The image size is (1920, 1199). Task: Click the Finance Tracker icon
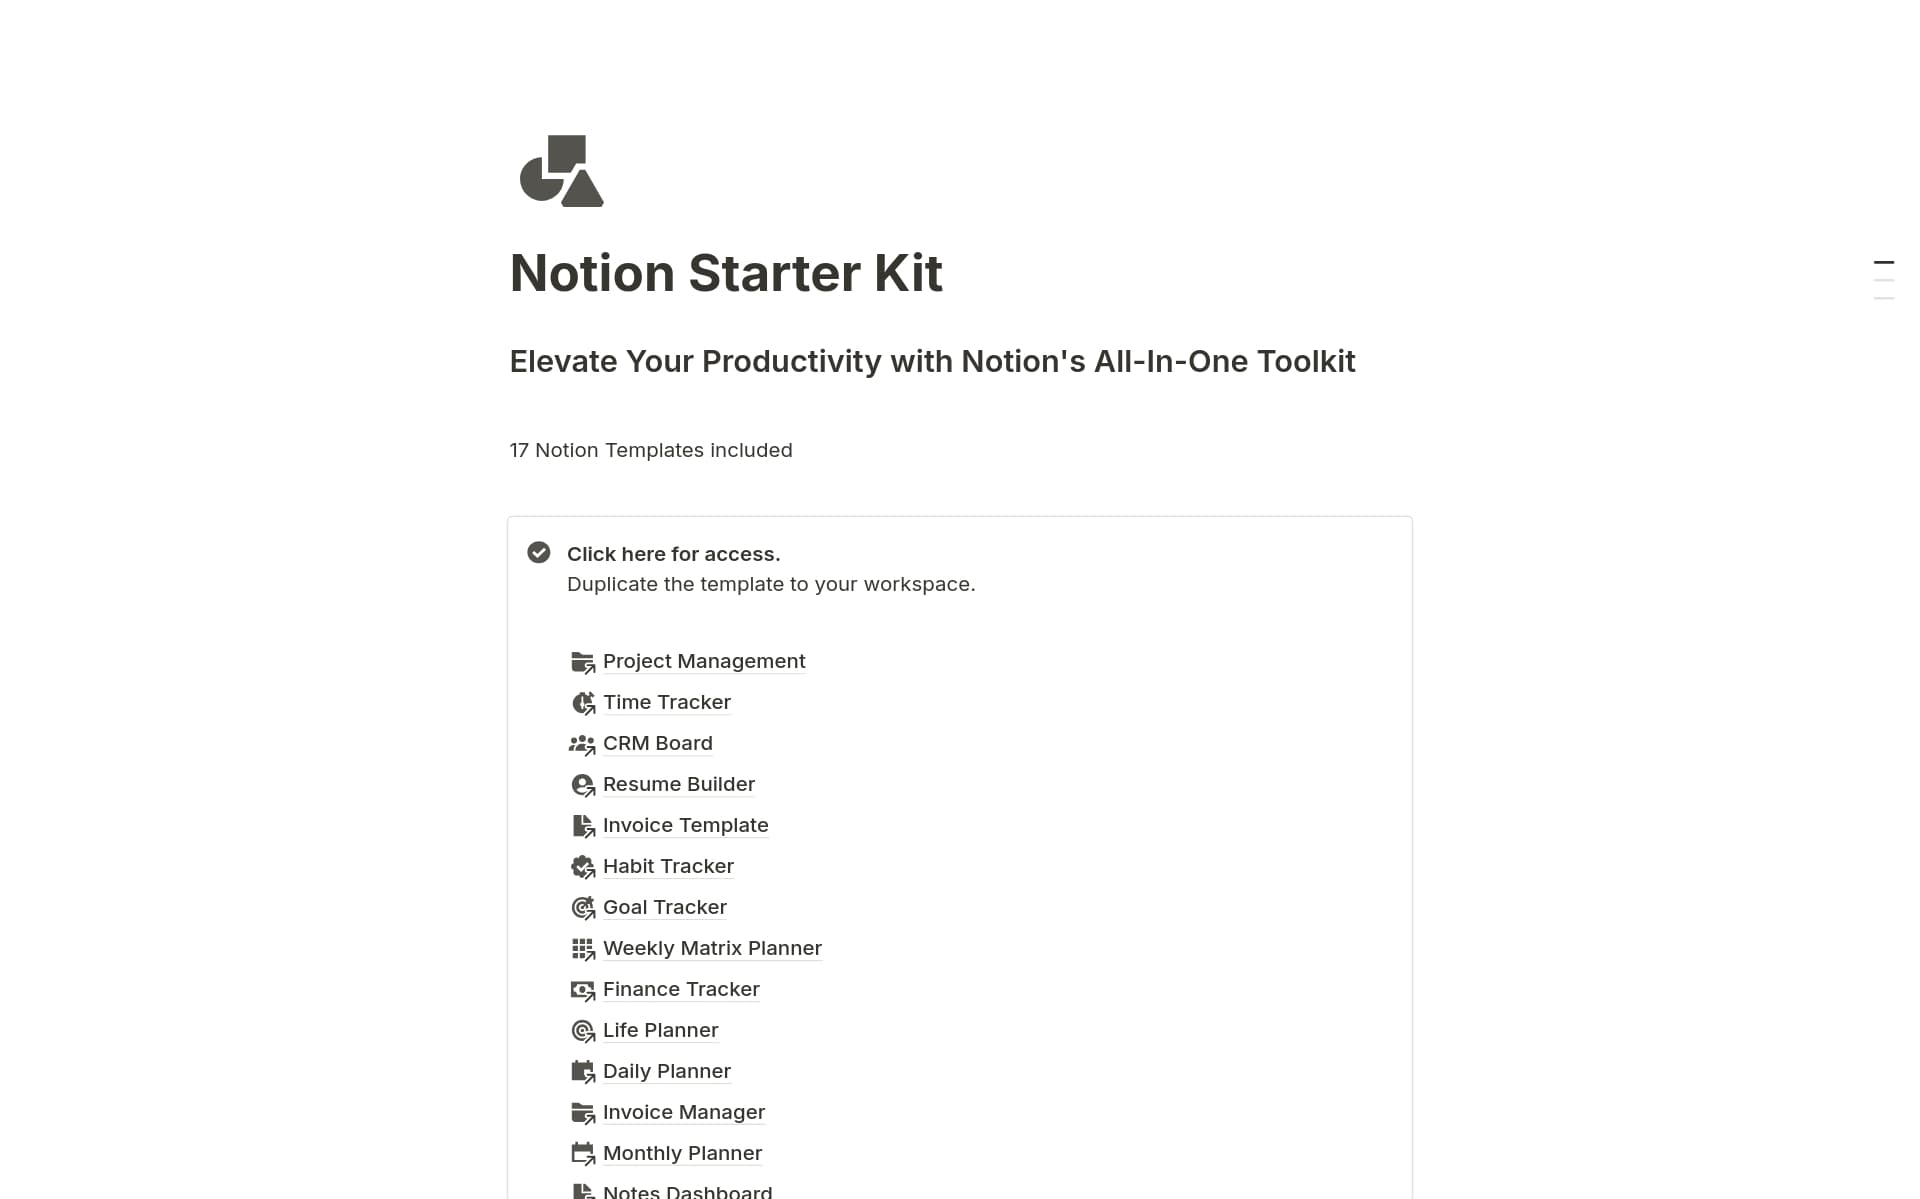click(583, 989)
